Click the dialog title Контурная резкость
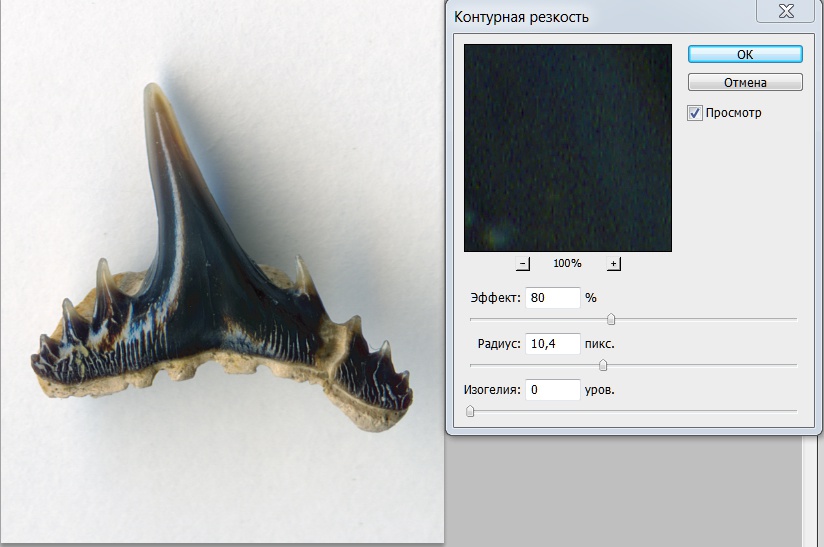This screenshot has width=824, height=547. click(x=521, y=17)
